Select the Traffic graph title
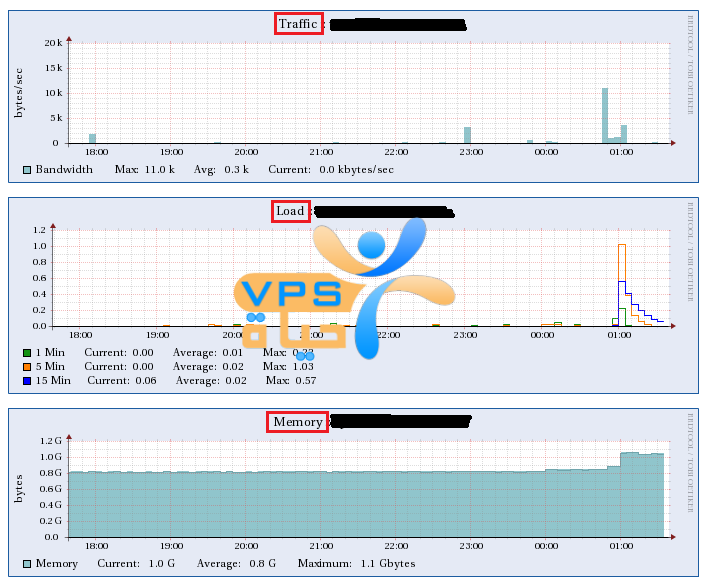Screen dimensions: 710x582 (x=298, y=24)
